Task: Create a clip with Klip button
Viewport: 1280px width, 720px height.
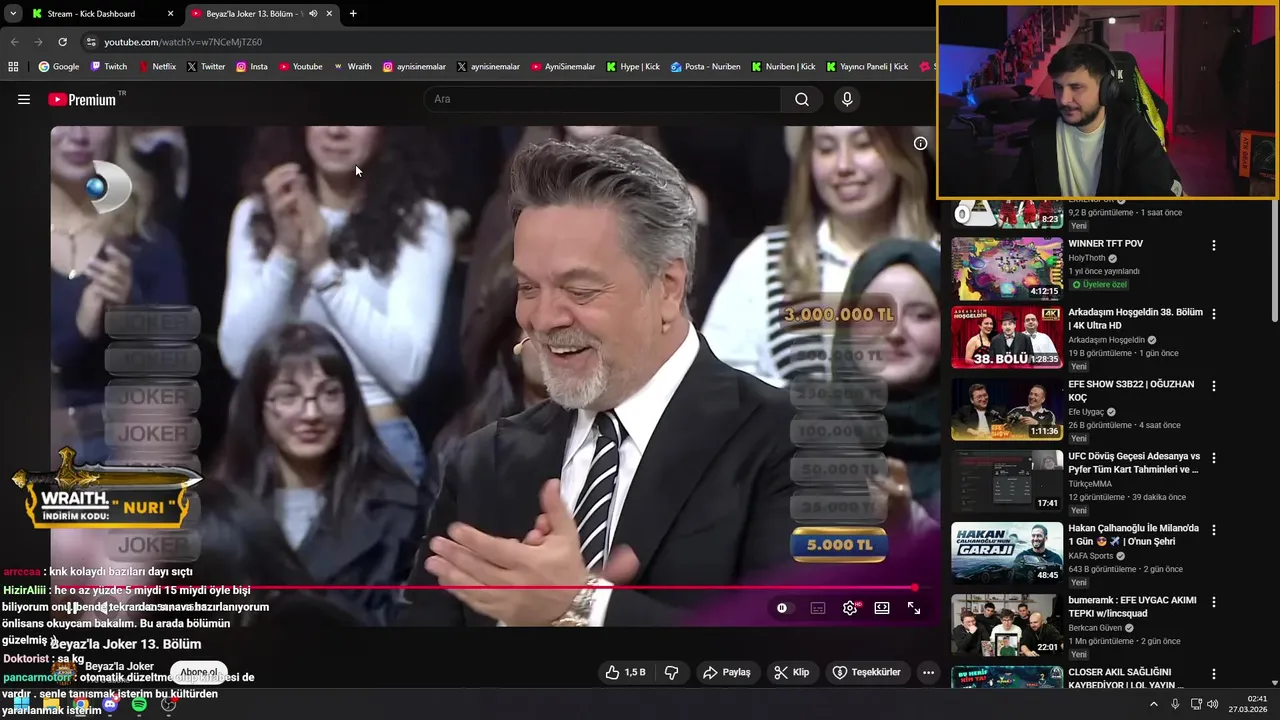Action: (791, 672)
